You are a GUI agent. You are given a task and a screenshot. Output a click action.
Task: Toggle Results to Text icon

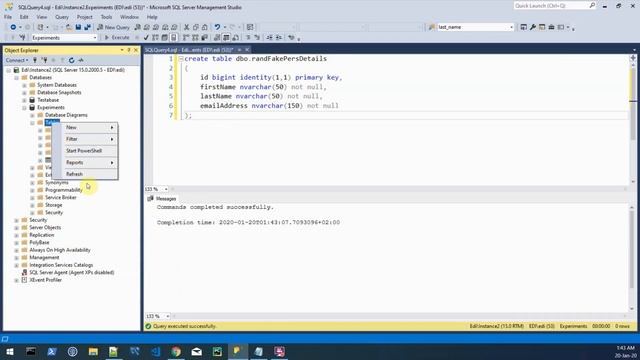point(217,38)
